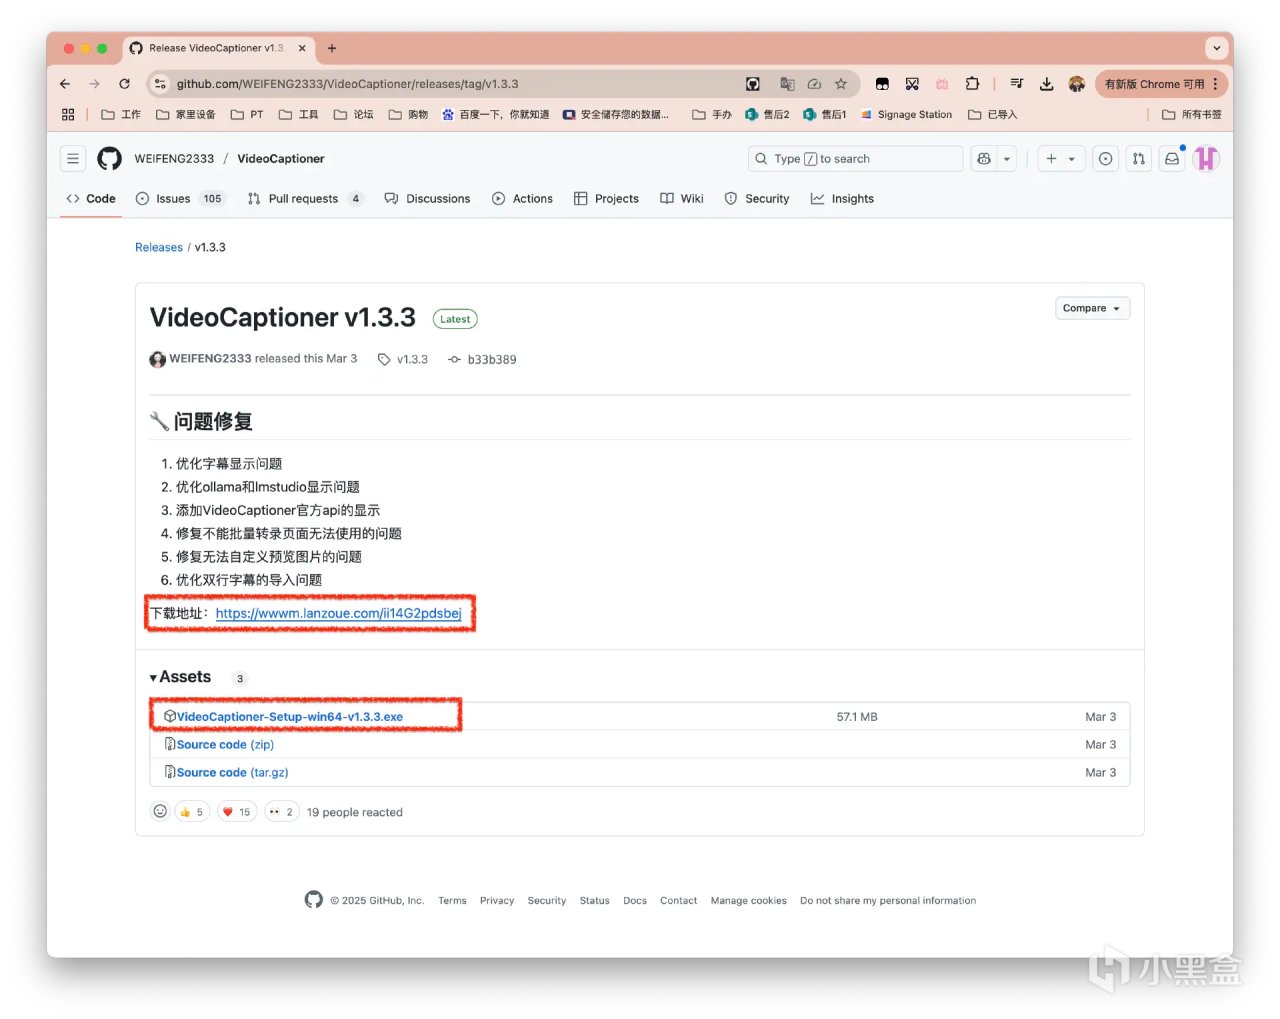
Task: Open the 家里设备 bookmarks folder
Action: (186, 115)
